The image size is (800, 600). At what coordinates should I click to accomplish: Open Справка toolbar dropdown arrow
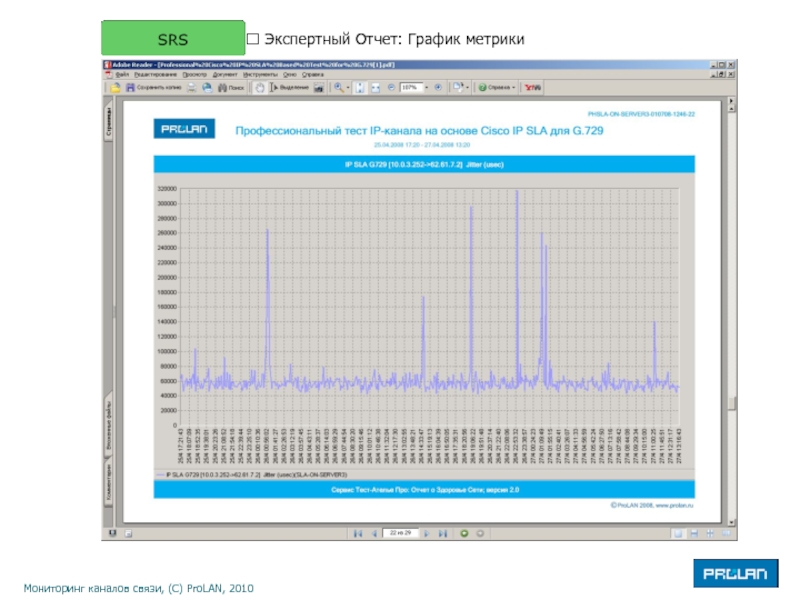pyautogui.click(x=513, y=88)
